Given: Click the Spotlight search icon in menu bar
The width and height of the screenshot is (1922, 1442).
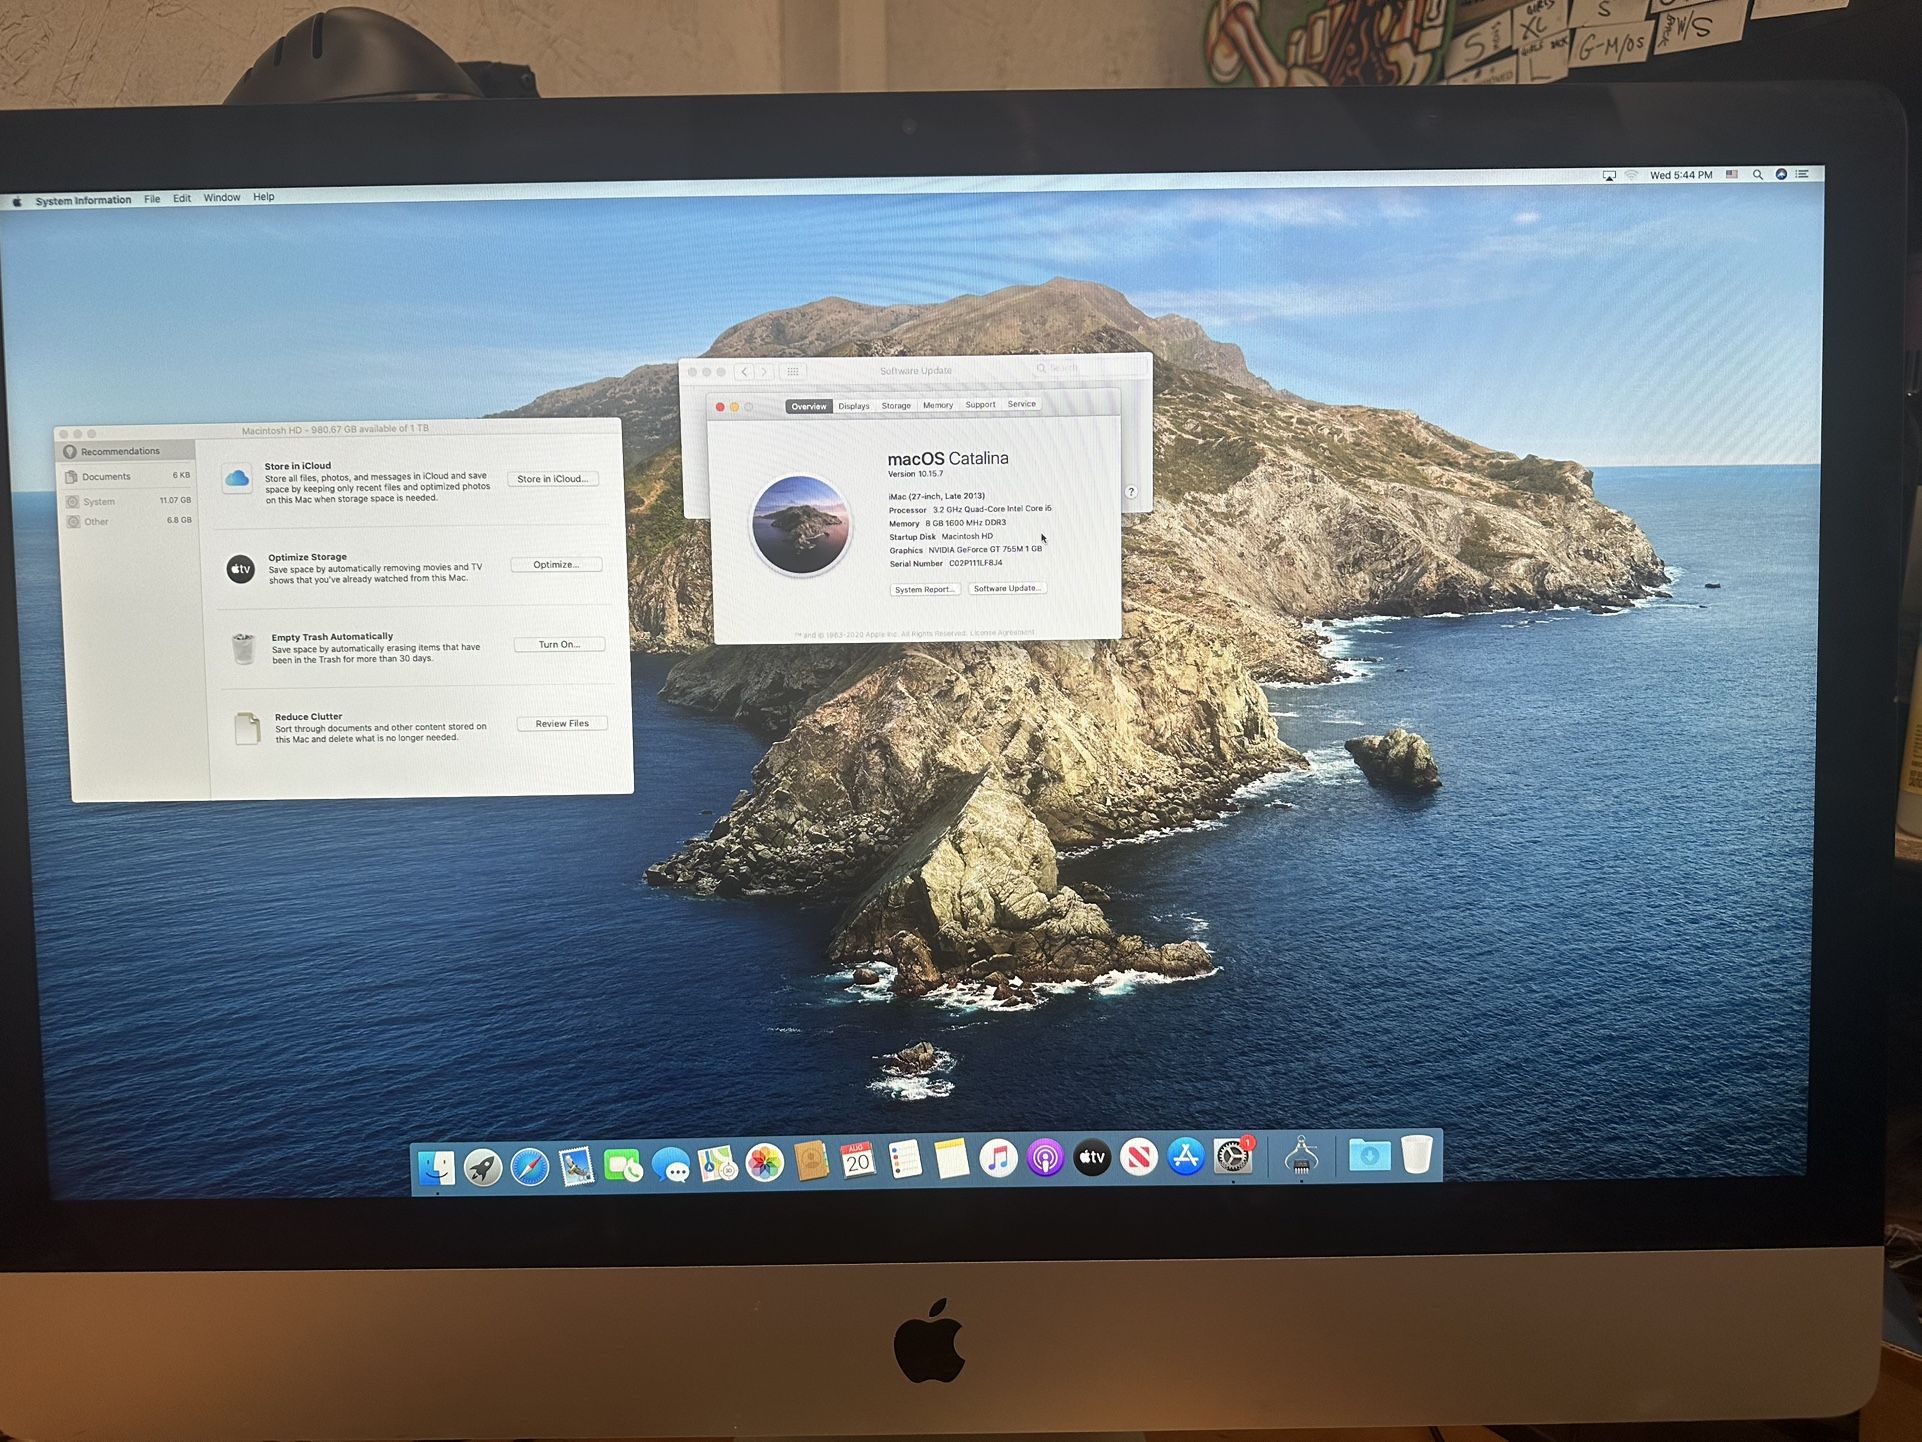Looking at the screenshot, I should (x=1758, y=175).
